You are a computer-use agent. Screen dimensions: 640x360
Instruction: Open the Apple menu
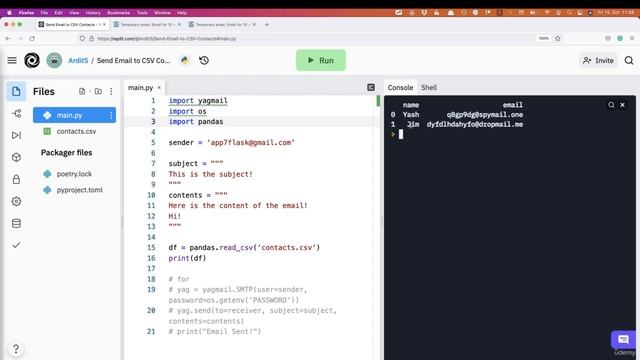9,13
